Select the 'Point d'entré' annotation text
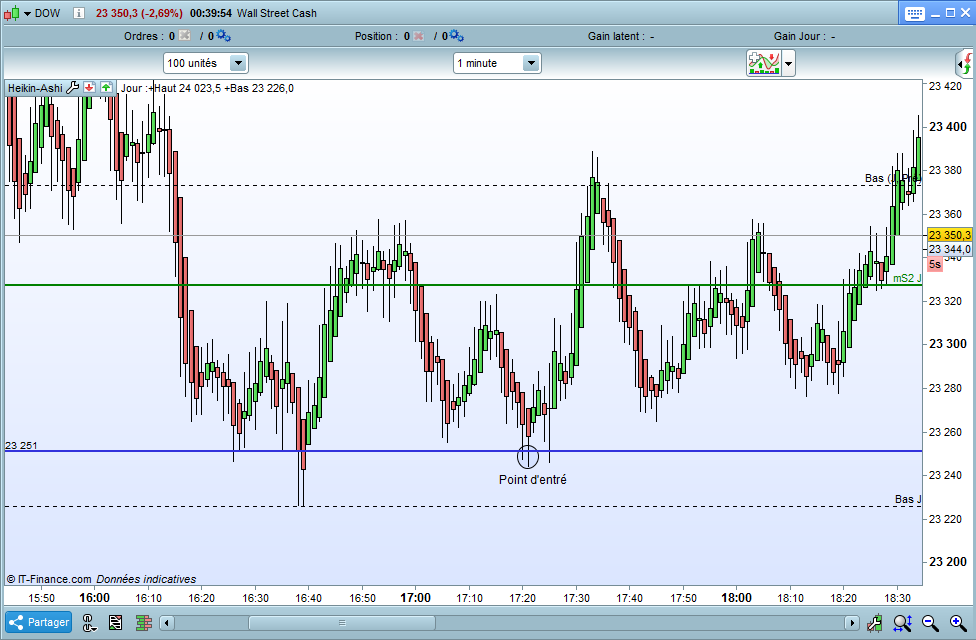 click(x=533, y=479)
